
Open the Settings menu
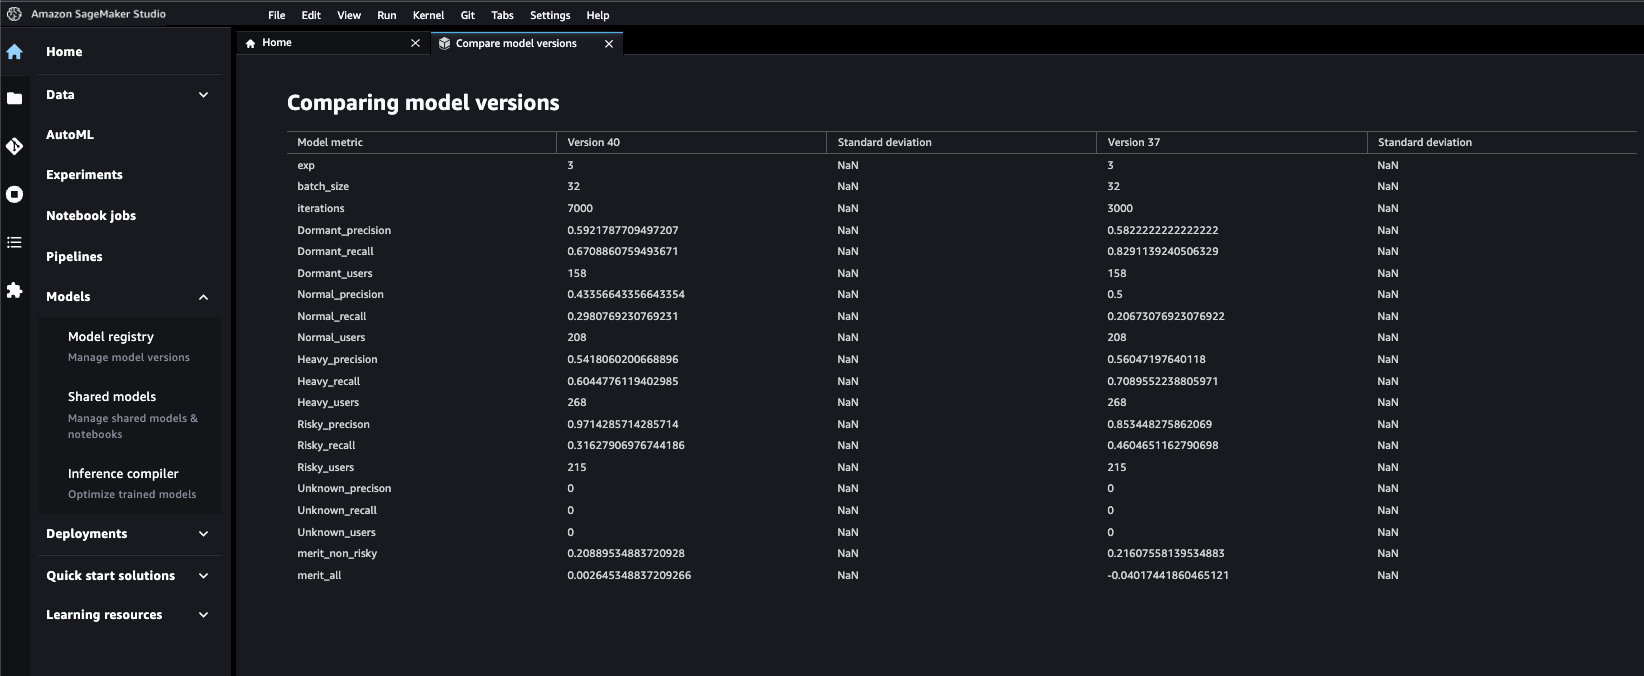click(x=550, y=15)
